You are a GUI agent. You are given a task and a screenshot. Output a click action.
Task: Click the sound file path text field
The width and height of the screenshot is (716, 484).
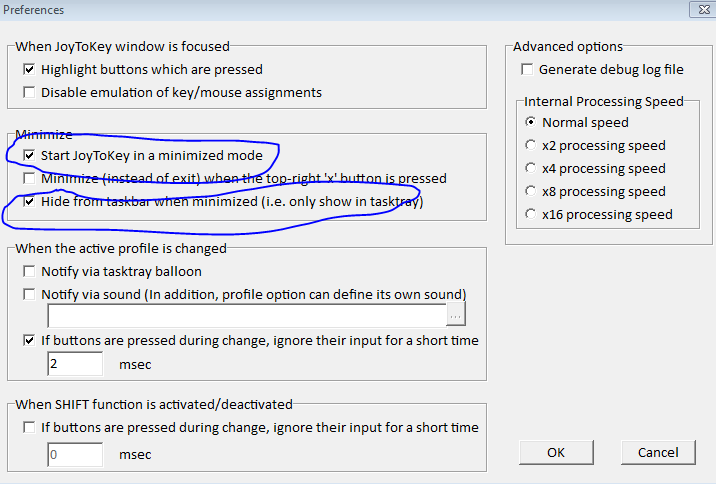pyautogui.click(x=248, y=316)
